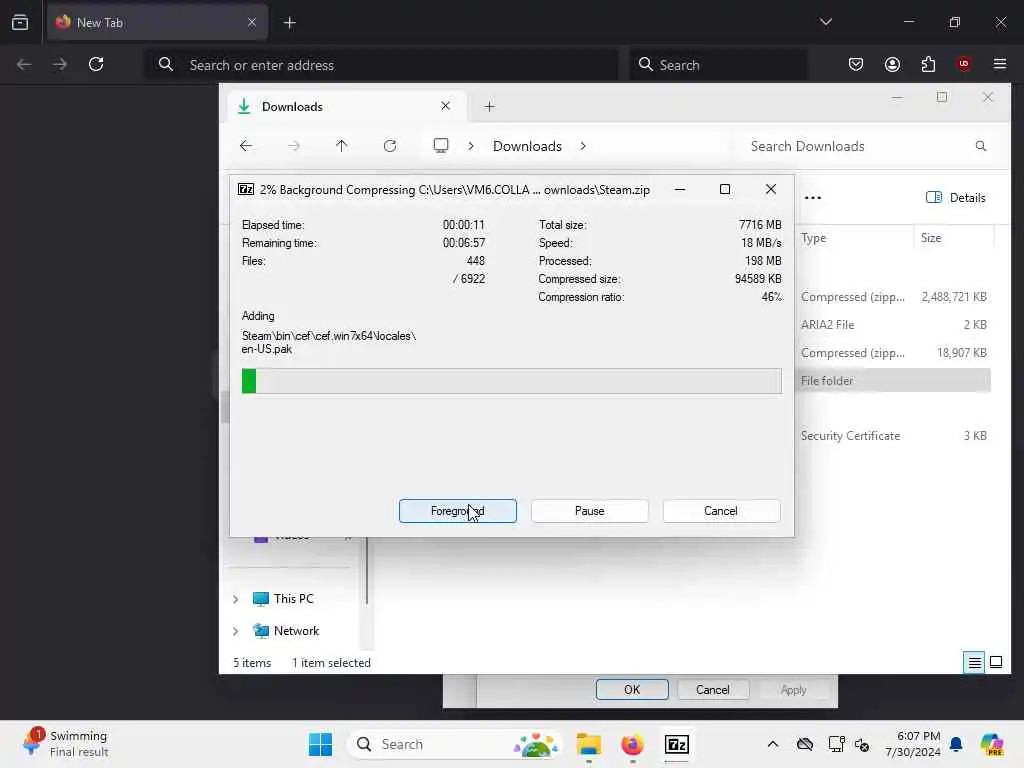Select the Security Certificate row
Image resolution: width=1024 pixels, height=768 pixels.
(x=893, y=436)
